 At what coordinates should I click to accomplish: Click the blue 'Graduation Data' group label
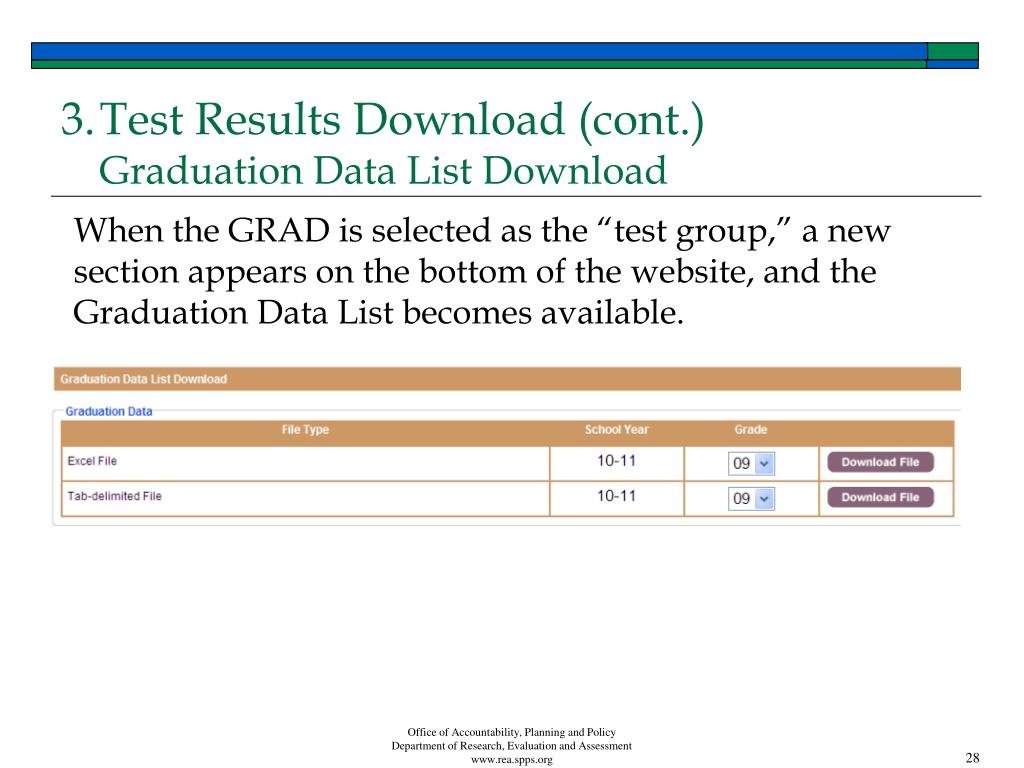[108, 411]
